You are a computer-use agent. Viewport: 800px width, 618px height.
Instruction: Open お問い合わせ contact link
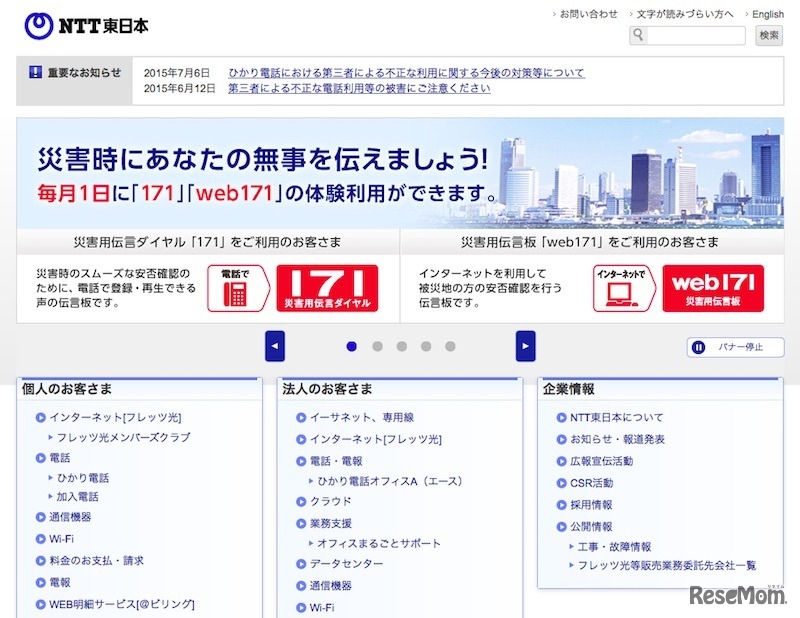(588, 14)
